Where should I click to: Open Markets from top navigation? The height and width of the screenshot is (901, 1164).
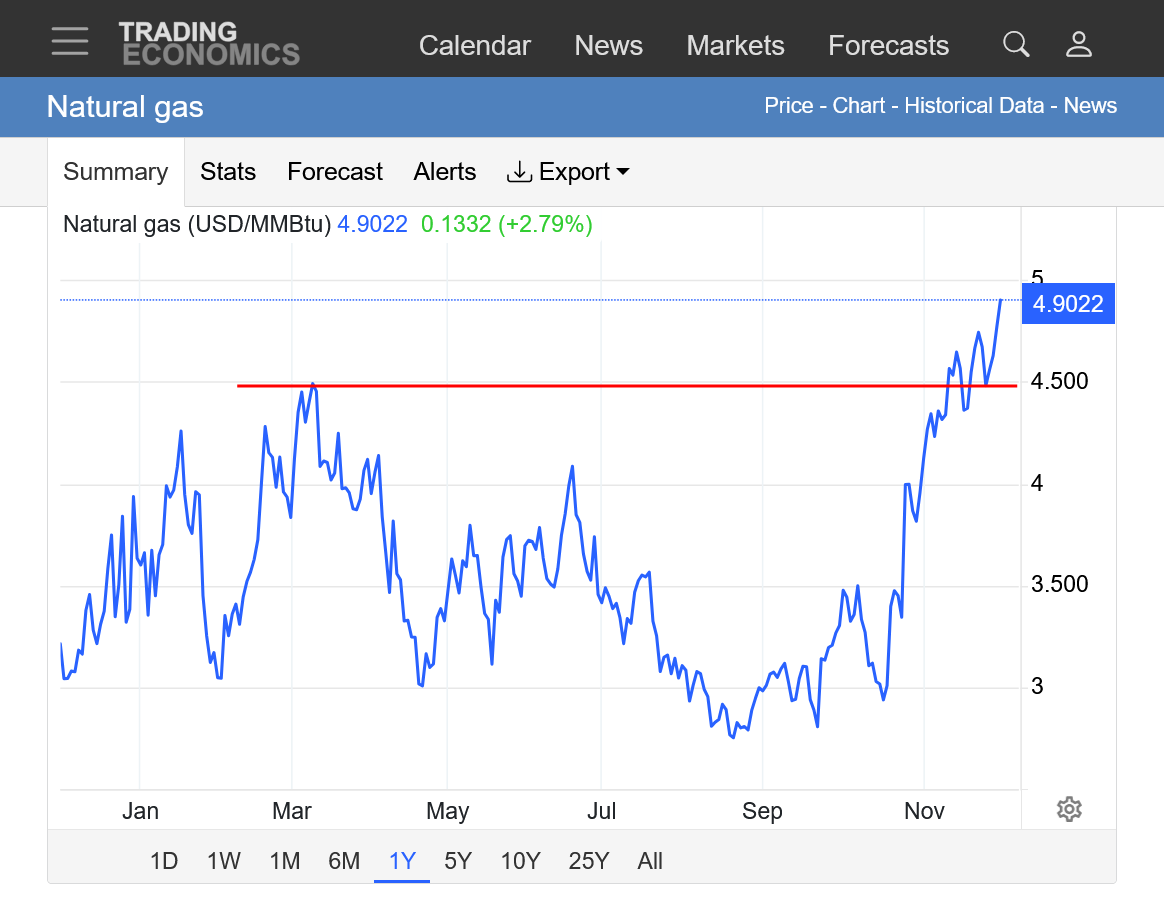coord(735,46)
